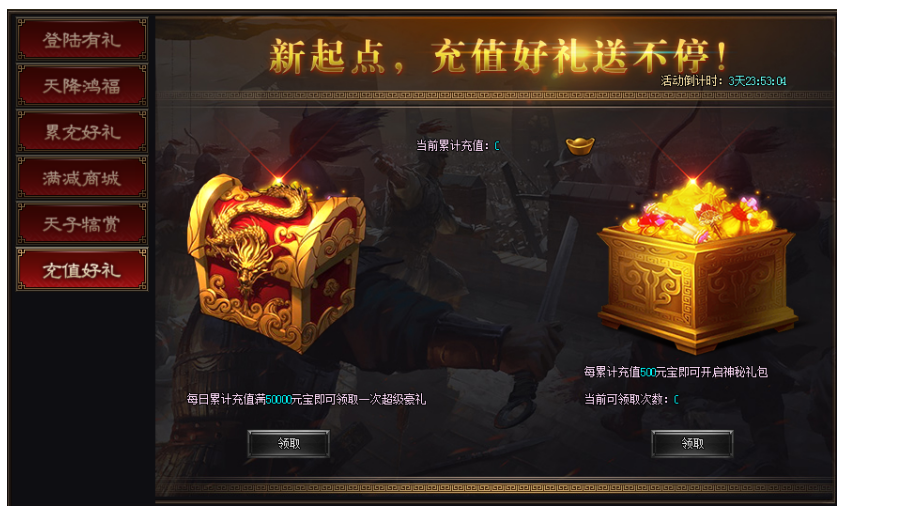The image size is (915, 509).
Task: Click the 当前可领取次数 count
Action: pyautogui.click(x=676, y=400)
